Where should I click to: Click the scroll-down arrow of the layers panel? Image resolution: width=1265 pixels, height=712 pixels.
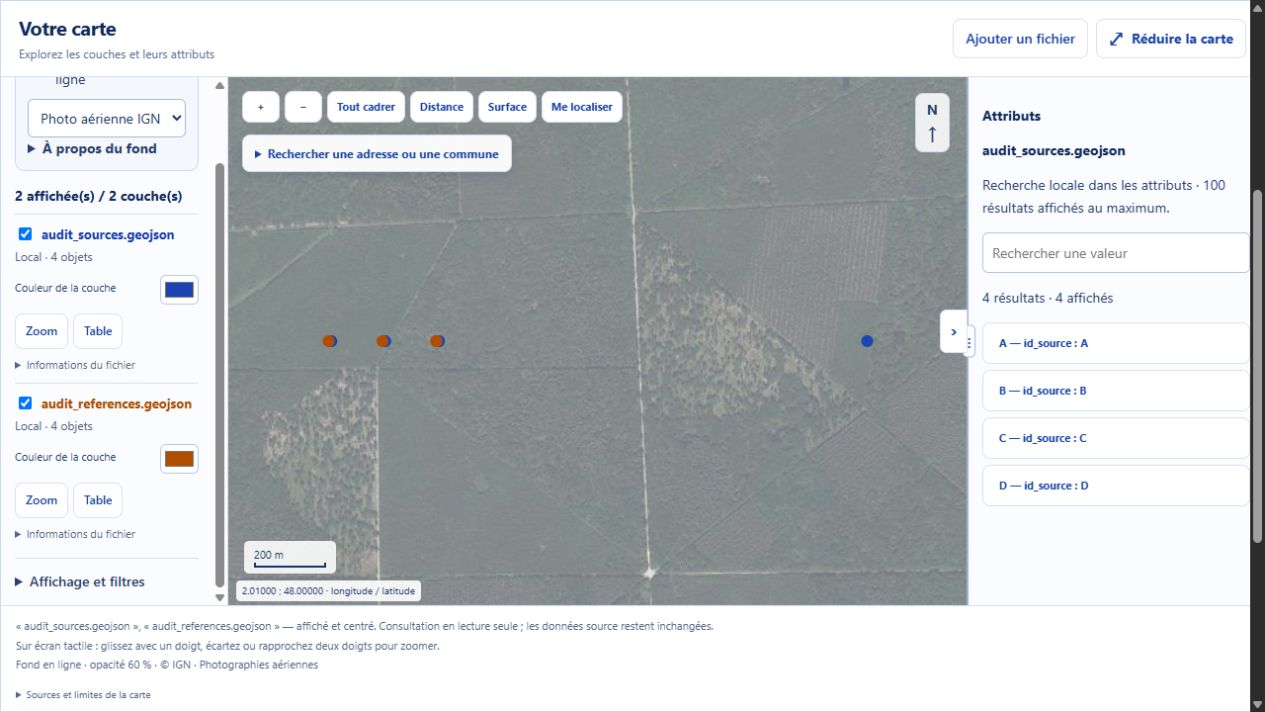tap(220, 597)
